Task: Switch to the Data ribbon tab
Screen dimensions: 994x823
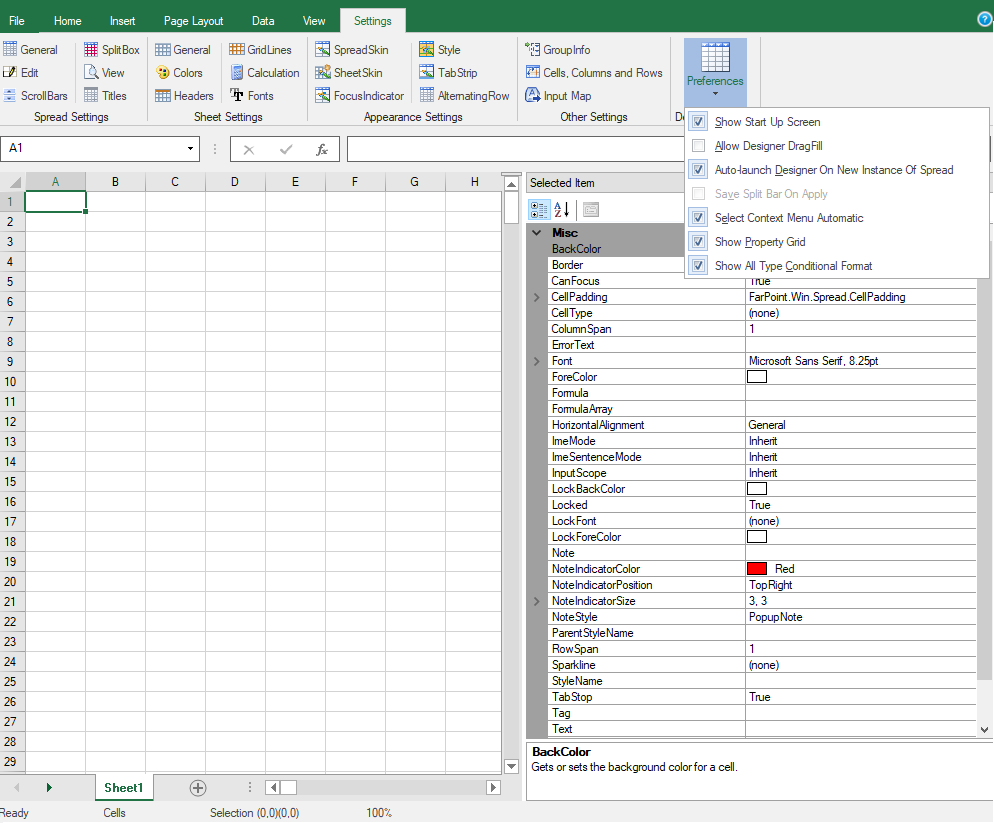Action: [x=263, y=21]
